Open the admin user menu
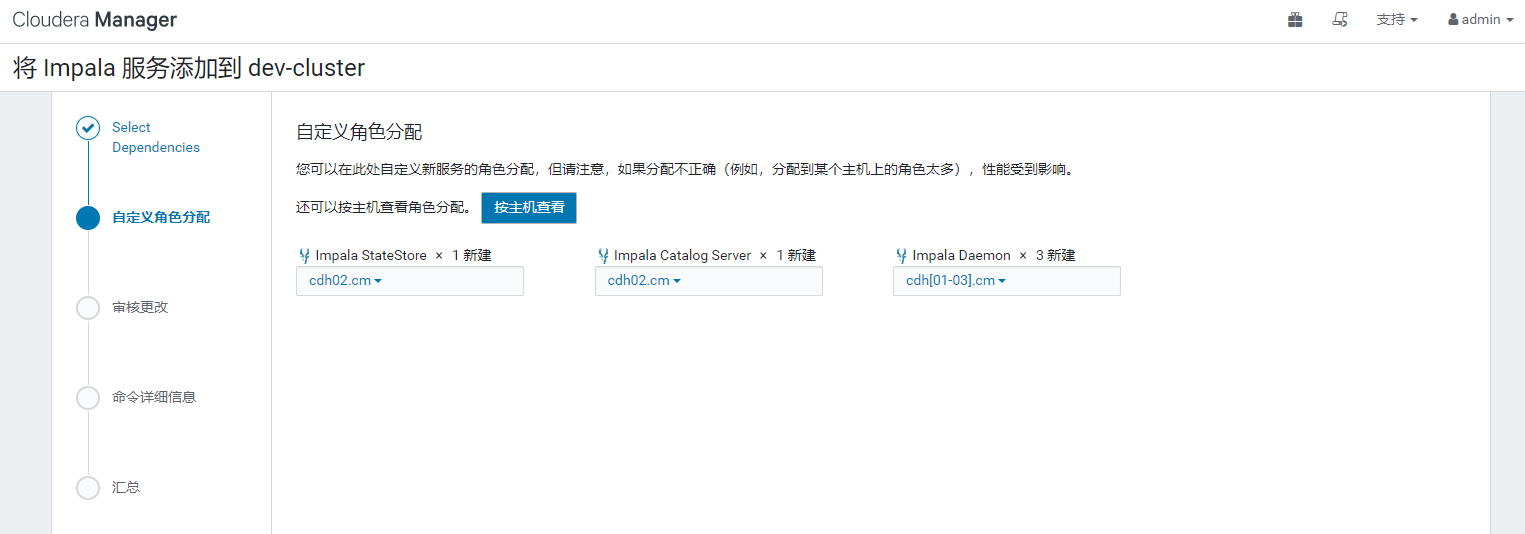 [x=1480, y=20]
